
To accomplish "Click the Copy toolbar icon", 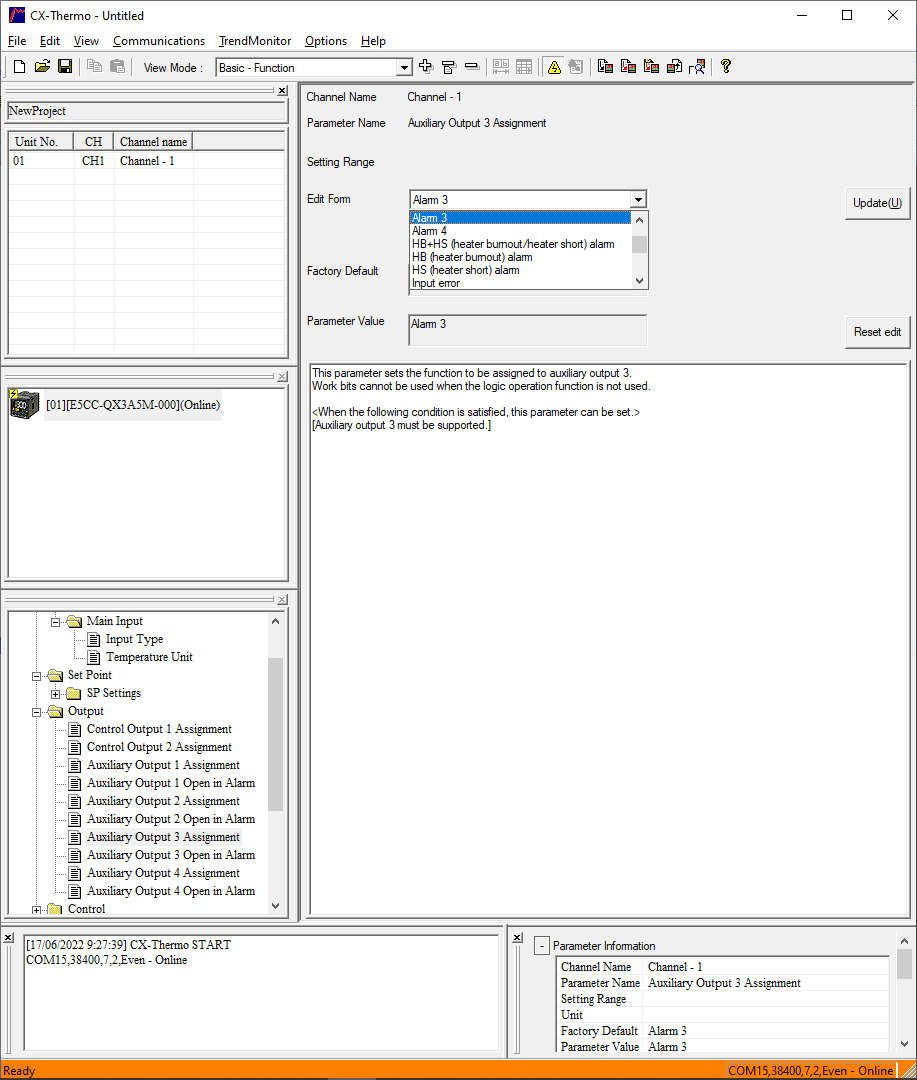I will pos(94,67).
